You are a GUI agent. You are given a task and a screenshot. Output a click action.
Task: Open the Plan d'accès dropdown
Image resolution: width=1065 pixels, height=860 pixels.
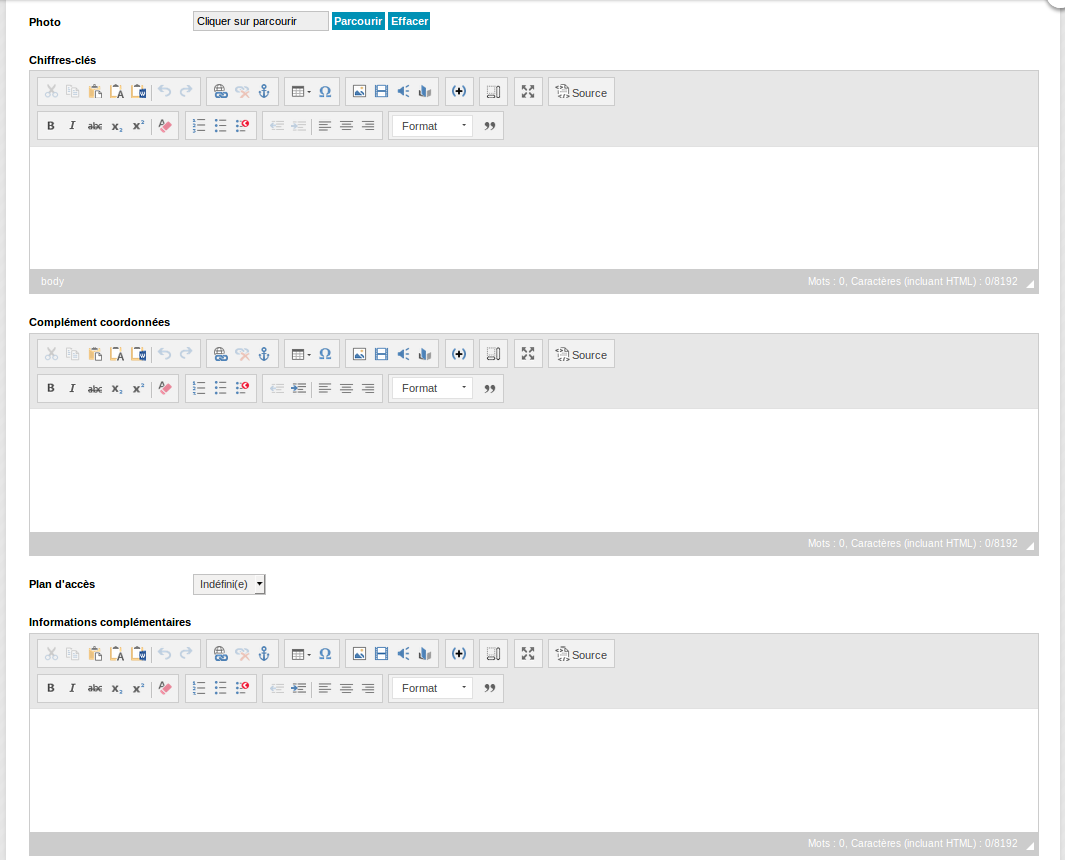click(x=229, y=584)
